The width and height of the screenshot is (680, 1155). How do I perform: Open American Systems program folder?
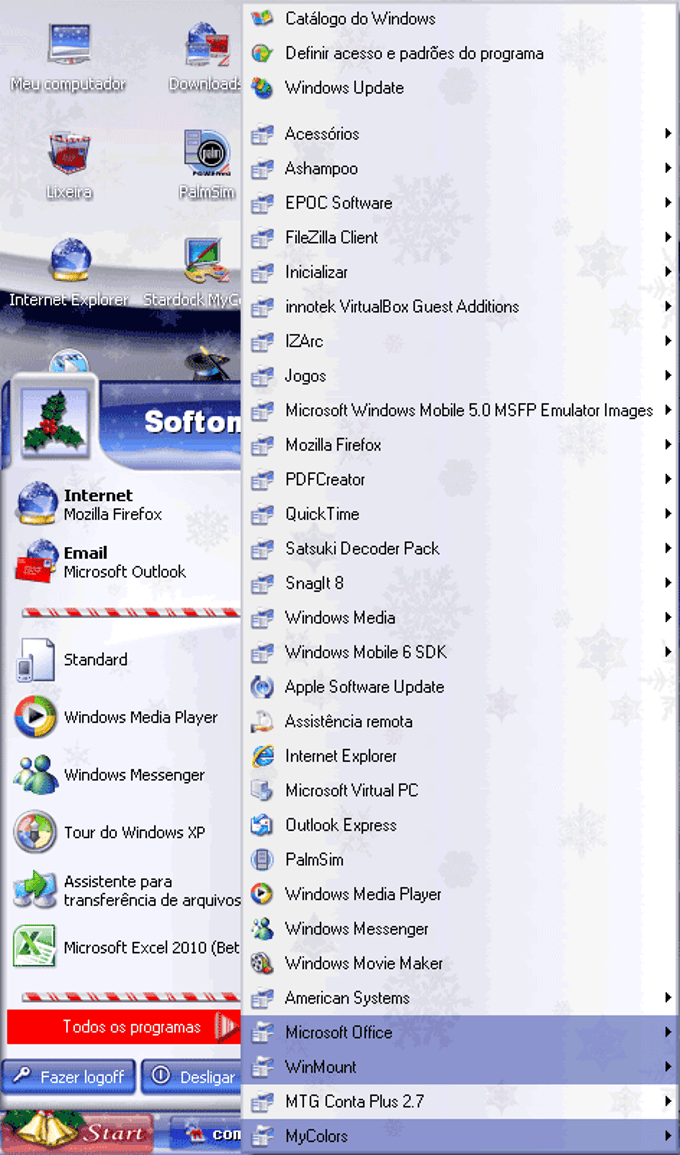point(460,997)
